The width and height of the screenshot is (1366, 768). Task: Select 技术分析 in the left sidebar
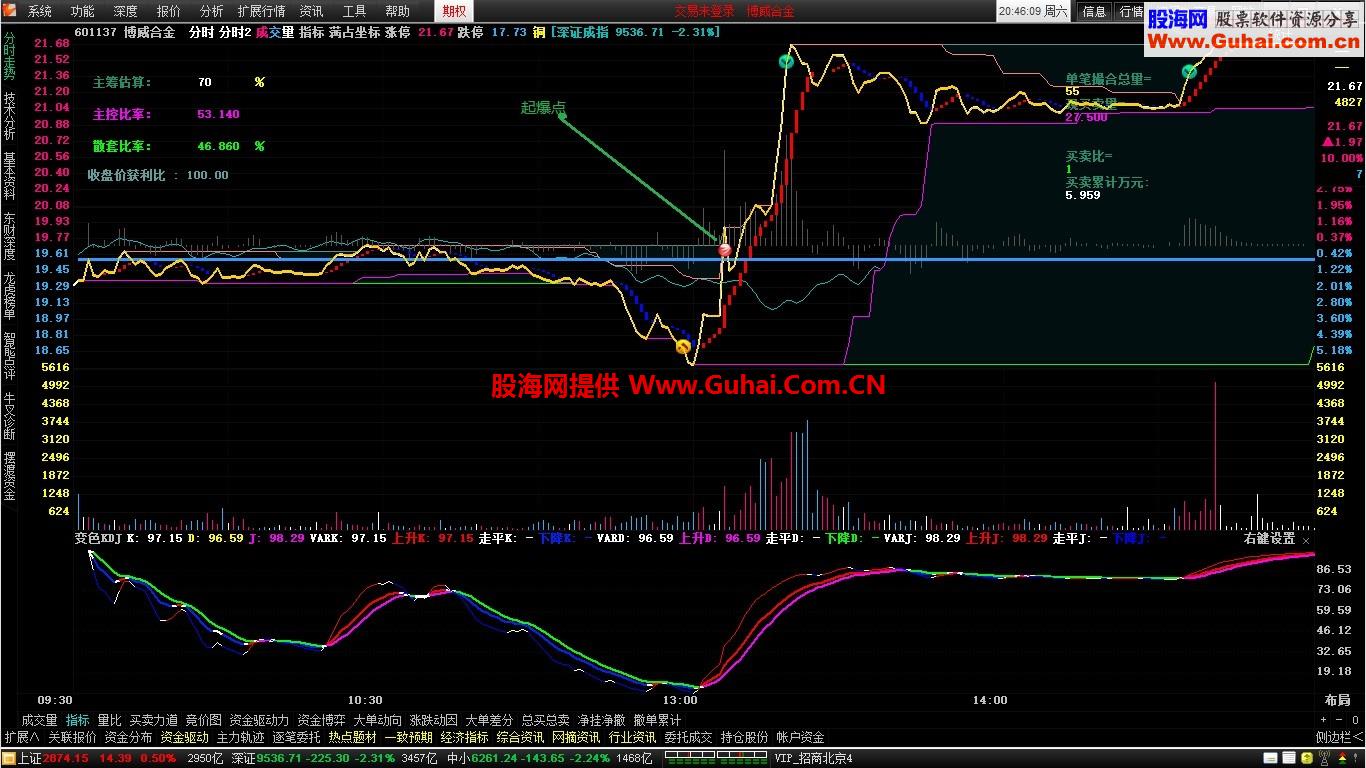pos(9,116)
